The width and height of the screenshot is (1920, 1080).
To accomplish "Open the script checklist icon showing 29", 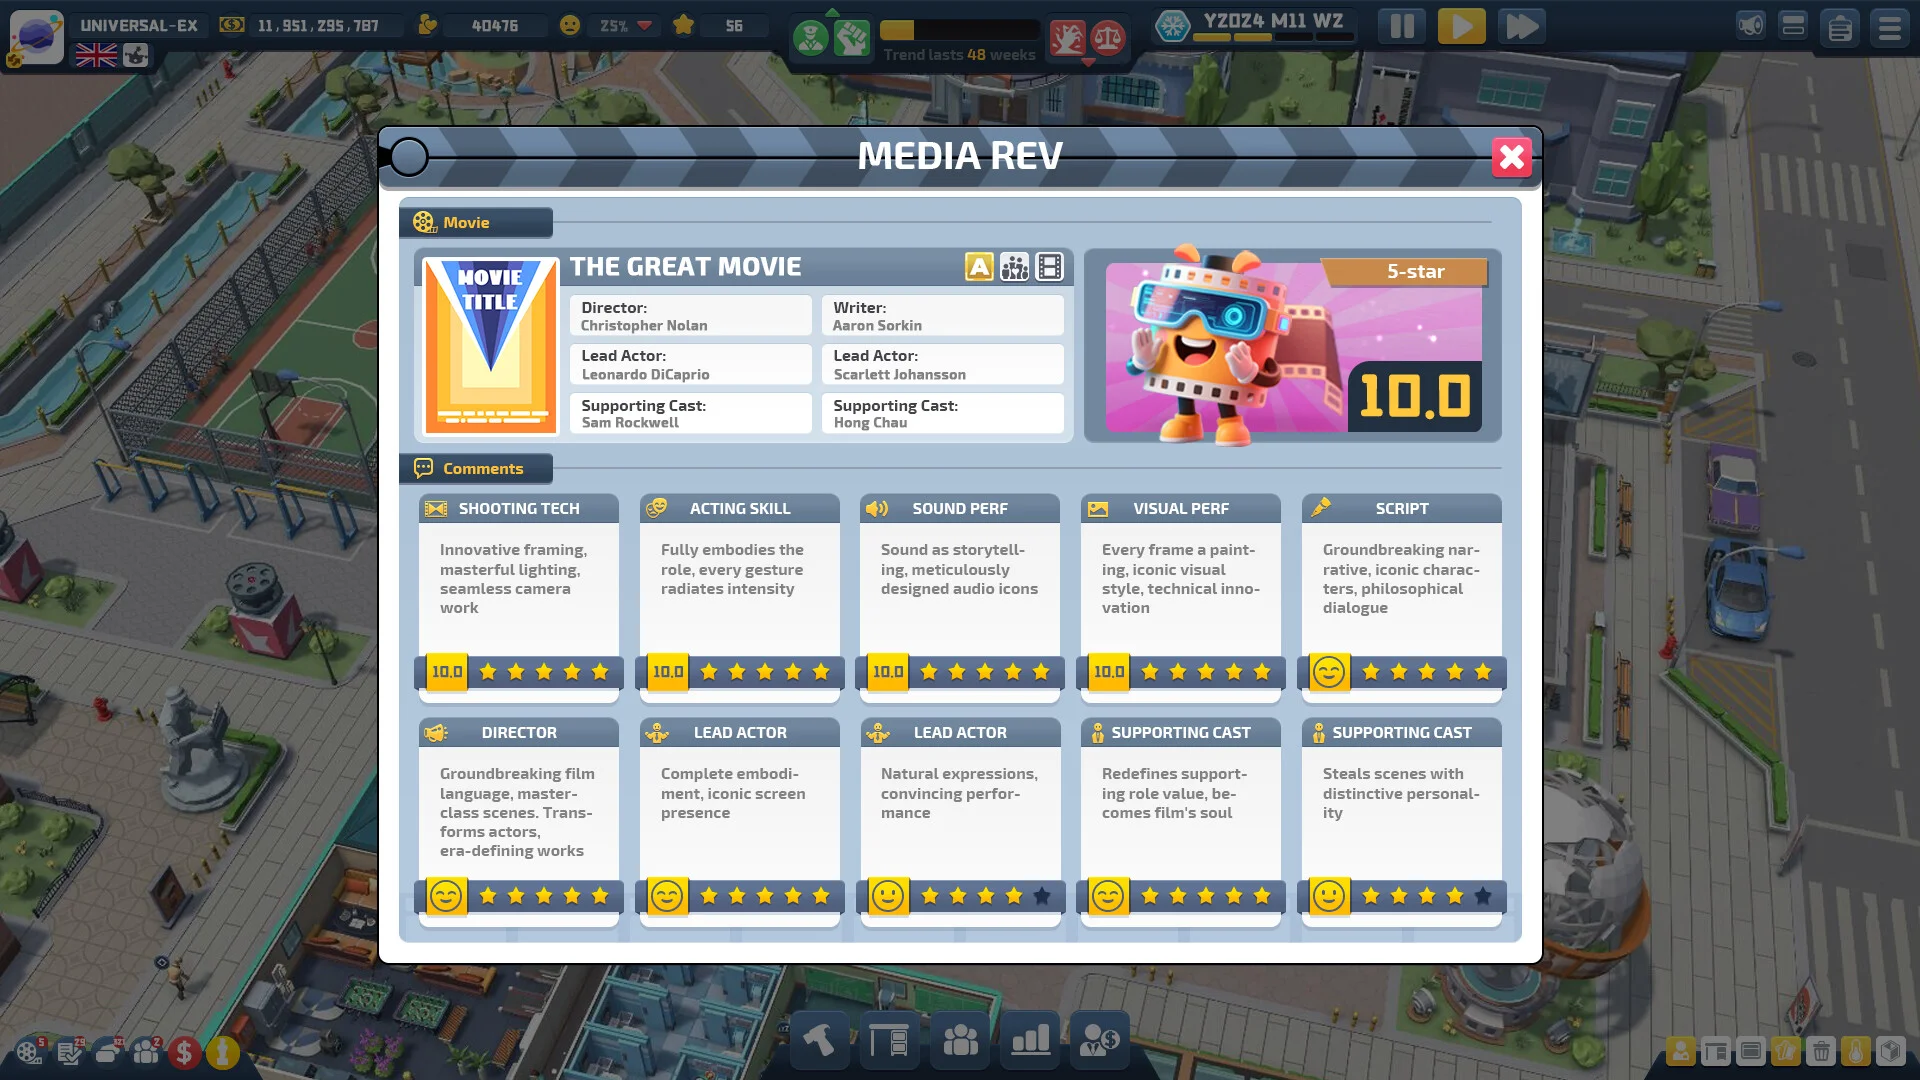I will [70, 1053].
